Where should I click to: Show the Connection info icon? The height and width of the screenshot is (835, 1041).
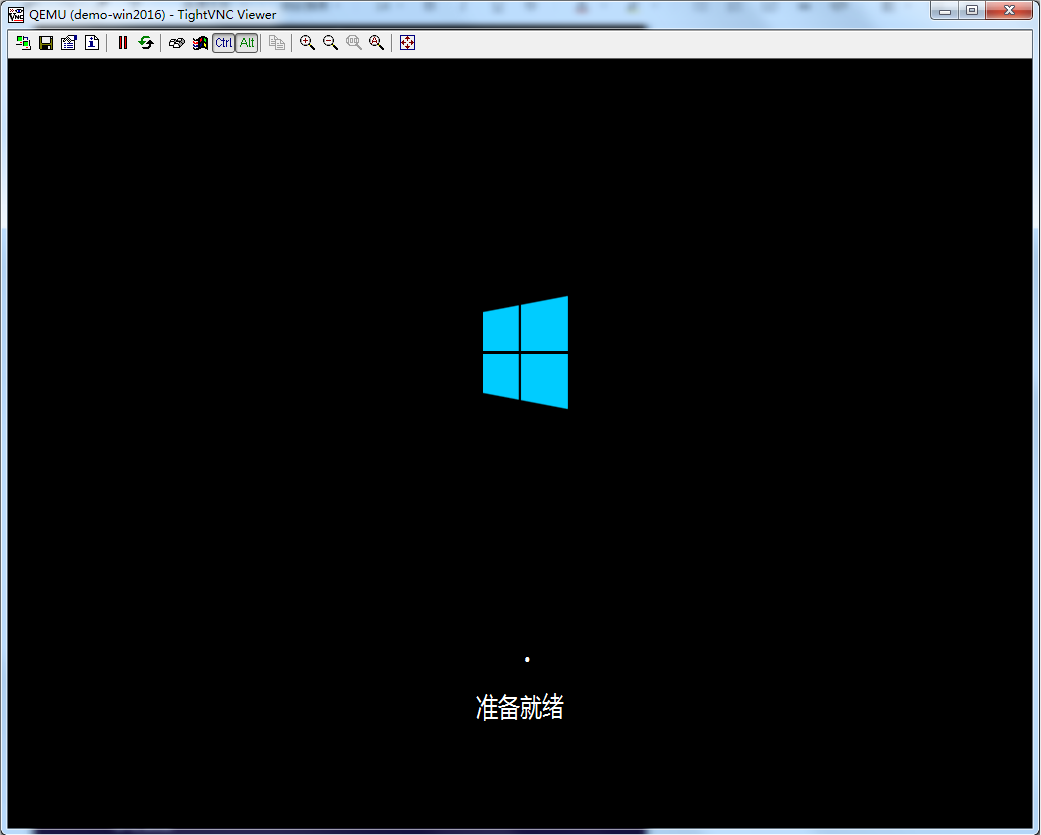pos(92,43)
